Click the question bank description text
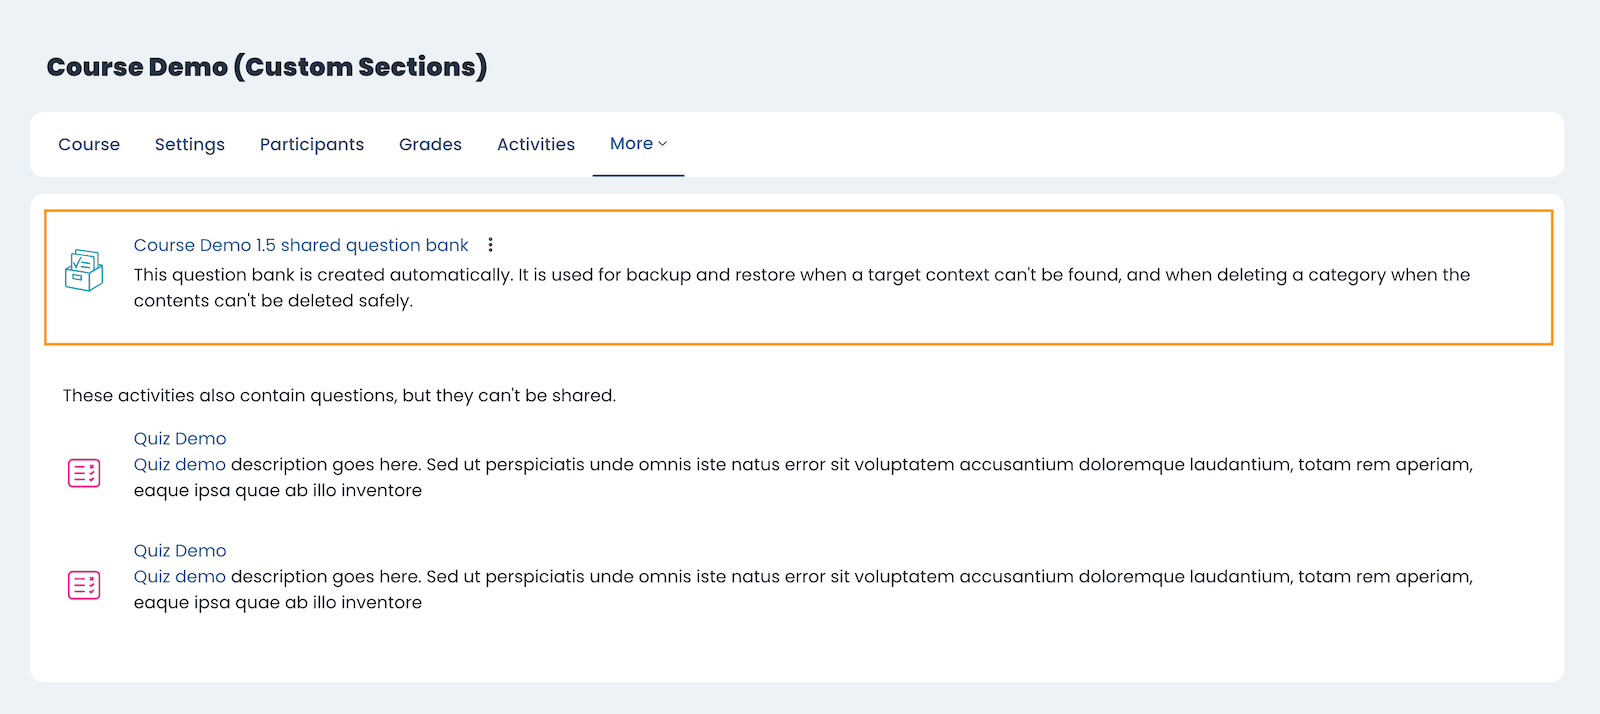Viewport: 1600px width, 714px height. click(x=802, y=288)
